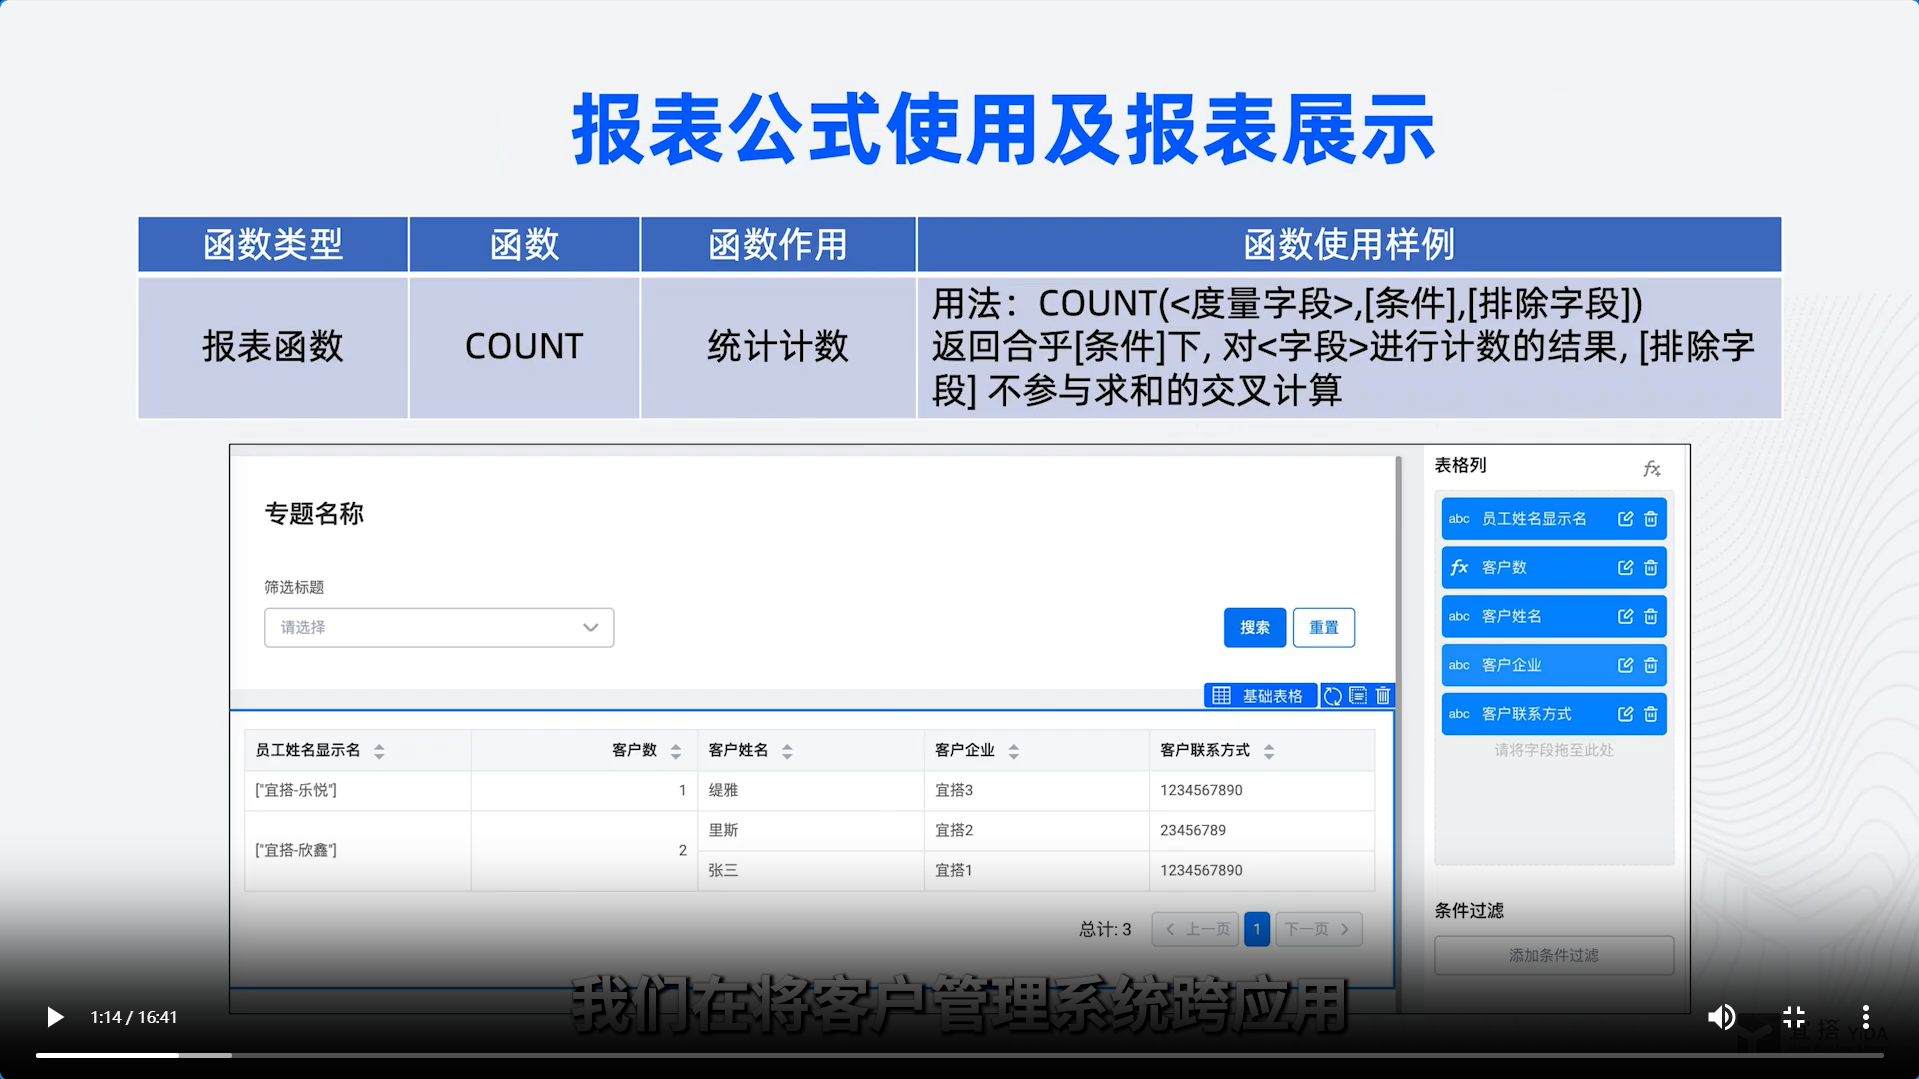Sort by 客户企业 column
Image resolution: width=1919 pixels, height=1079 pixels.
click(x=1014, y=751)
